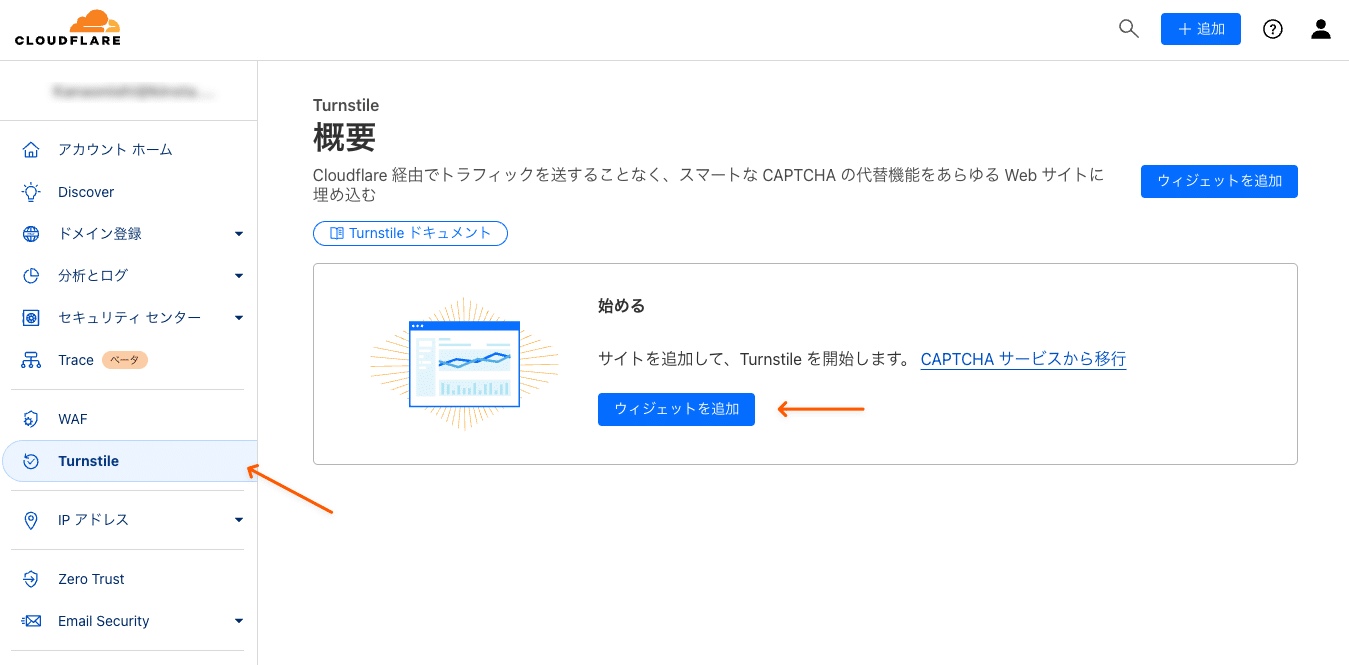
Task: Open the 分析とログ pie chart icon
Action: tap(30, 275)
